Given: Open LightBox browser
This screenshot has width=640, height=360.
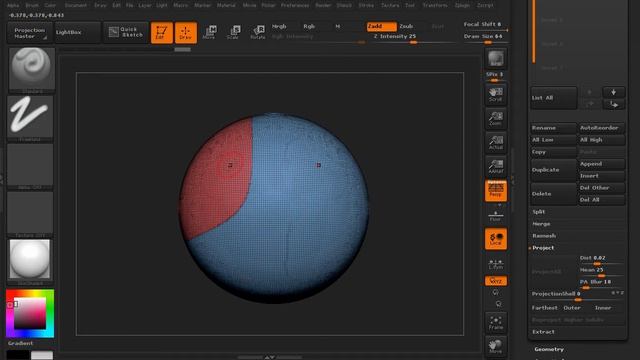Looking at the screenshot, I should coord(77,32).
